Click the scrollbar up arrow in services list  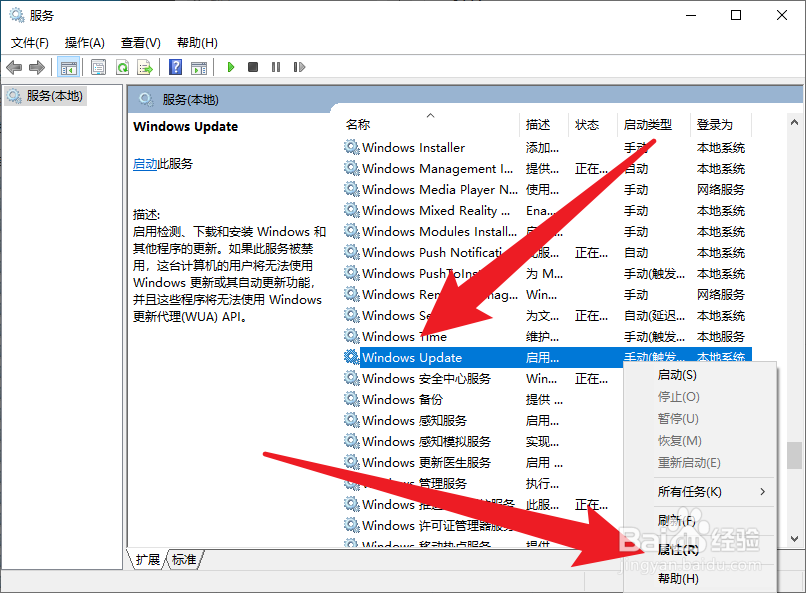794,122
